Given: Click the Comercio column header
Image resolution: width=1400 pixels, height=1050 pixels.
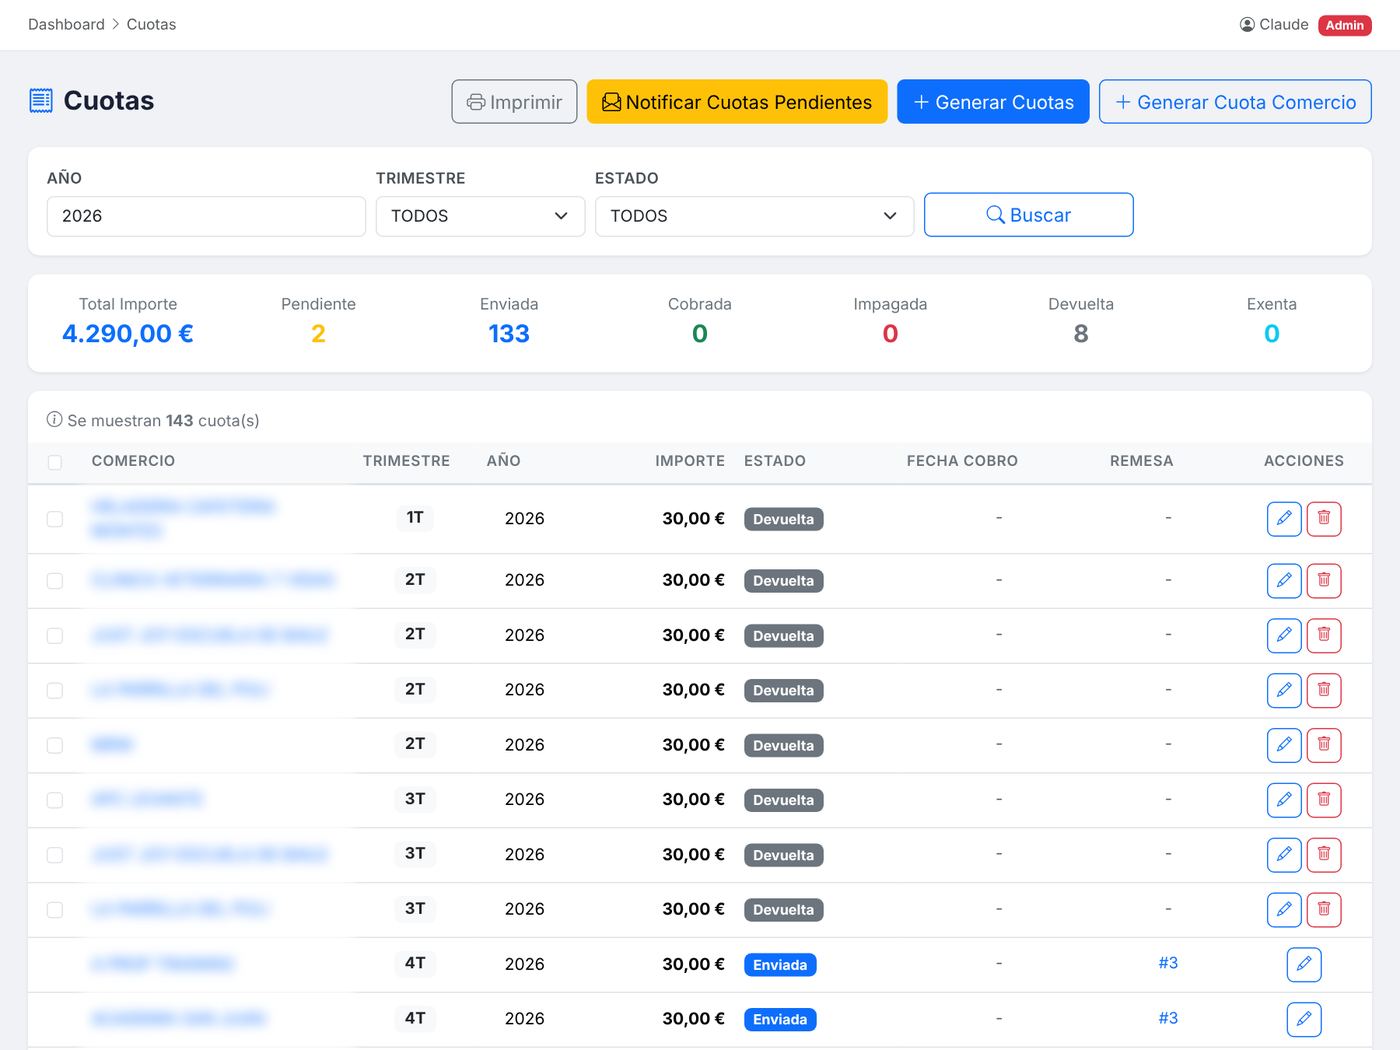Looking at the screenshot, I should (x=133, y=461).
